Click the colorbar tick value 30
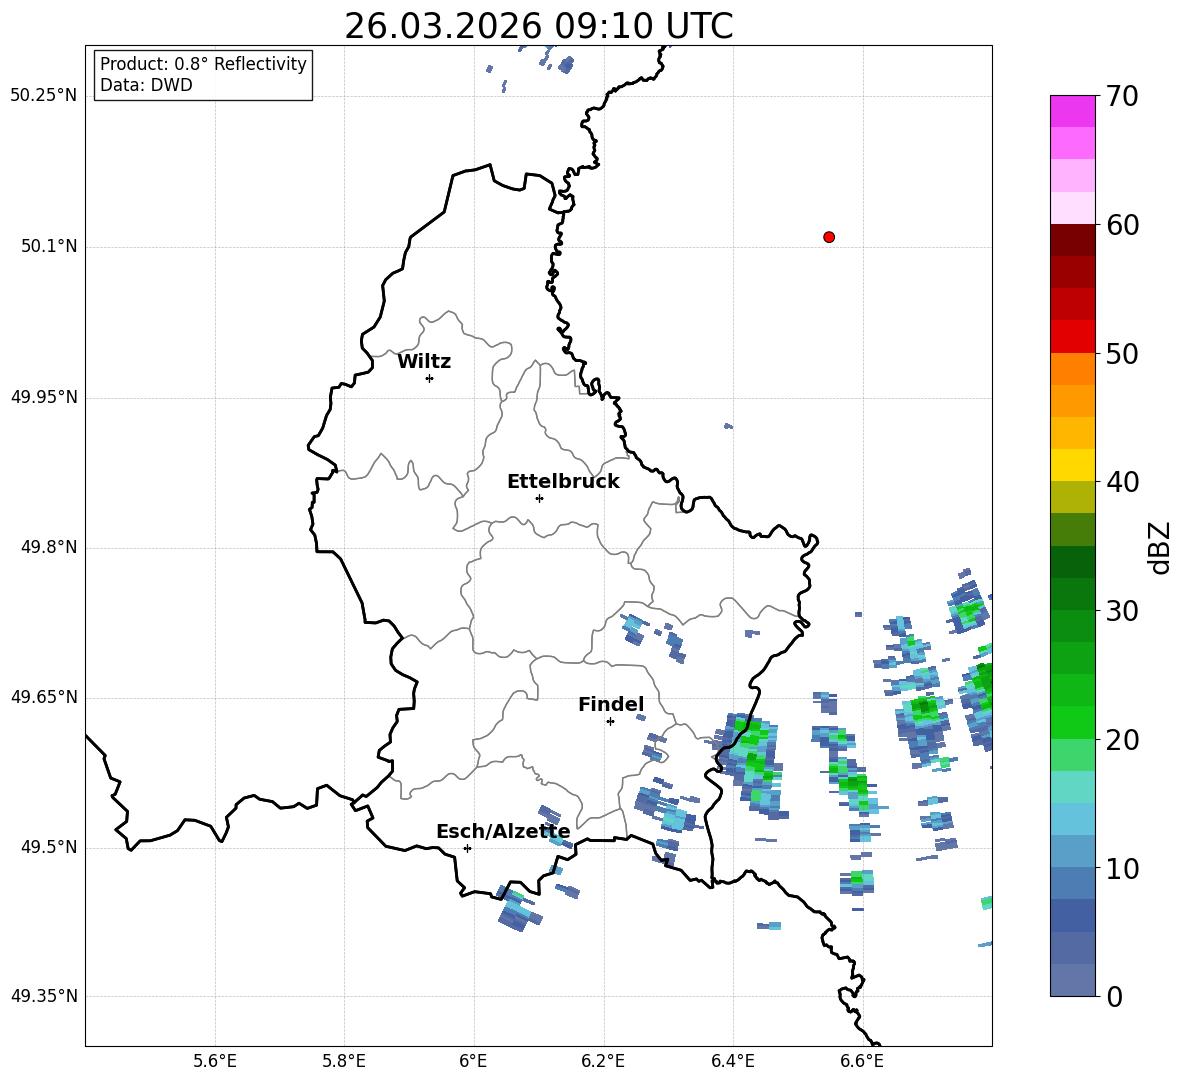1184x1081 pixels. (x=1122, y=611)
